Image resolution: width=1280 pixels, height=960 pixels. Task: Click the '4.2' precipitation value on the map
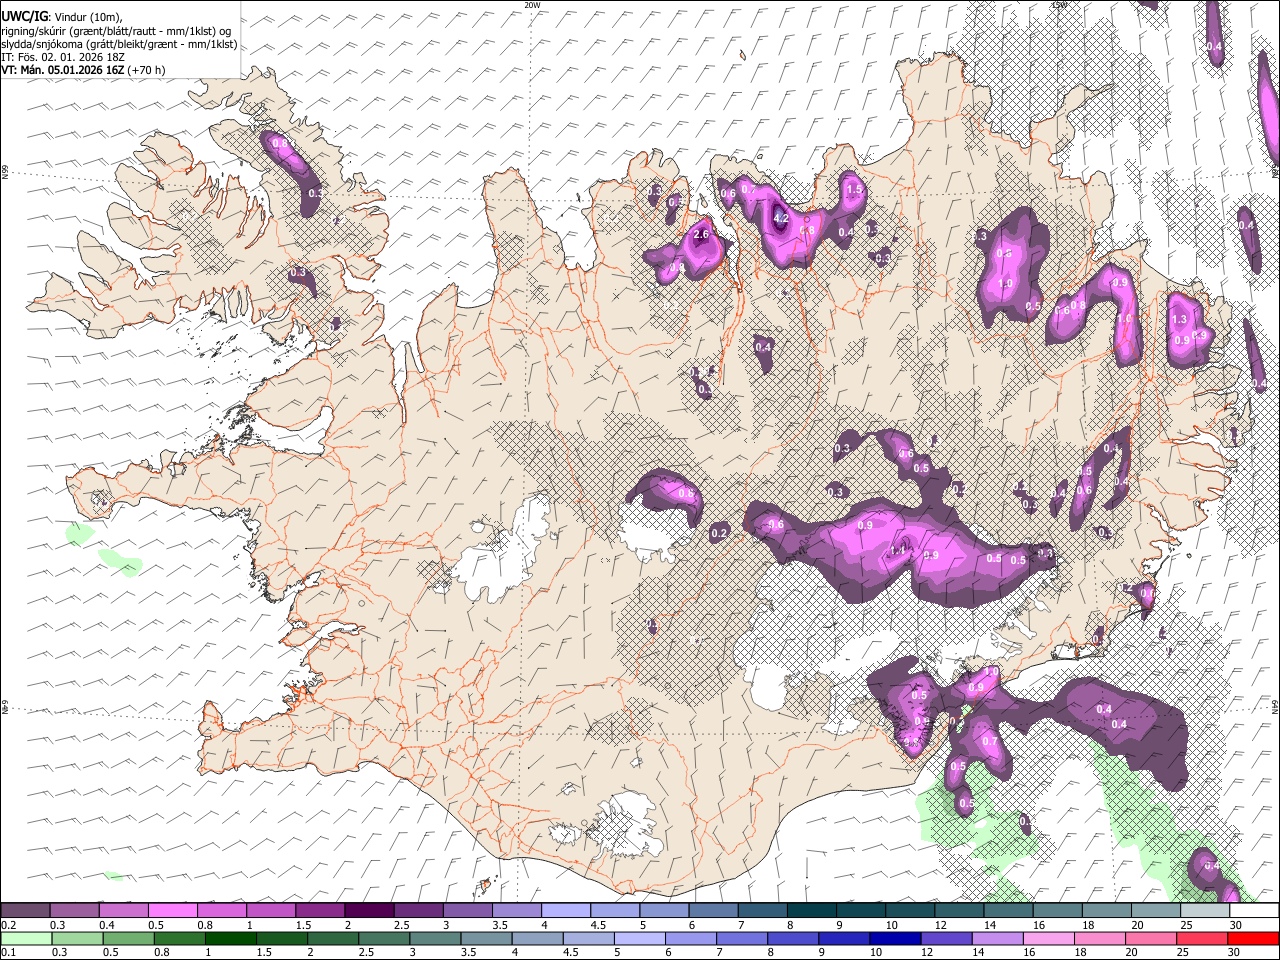click(x=782, y=219)
